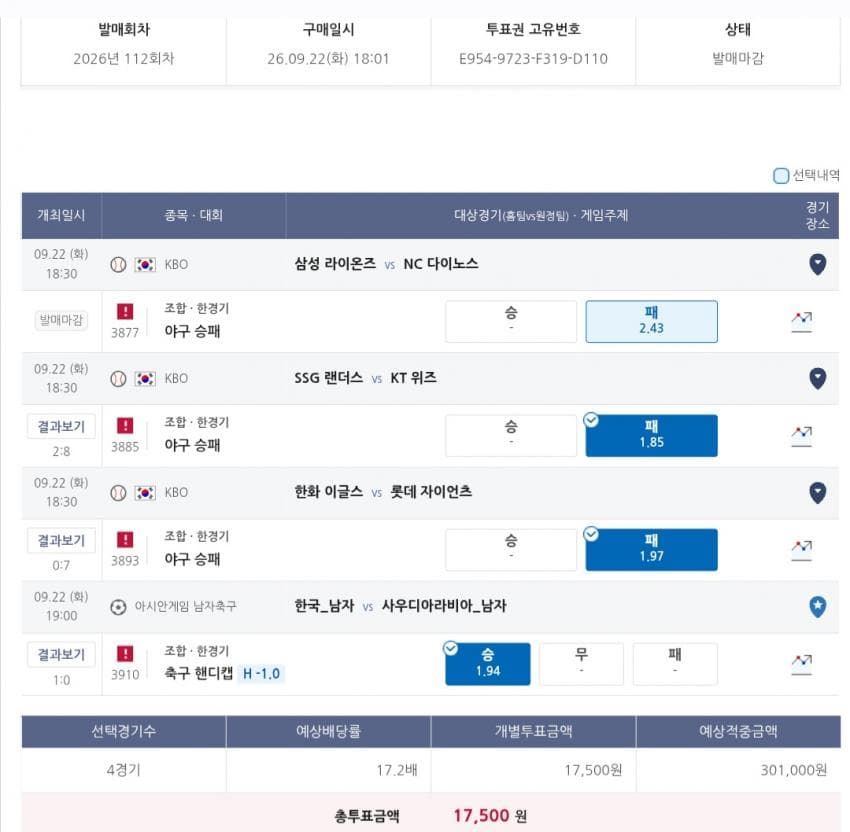Viewport: 850px width, 832px height.
Task: Toggle 승 1.94 selection for soccer handicap
Action: 487,664
